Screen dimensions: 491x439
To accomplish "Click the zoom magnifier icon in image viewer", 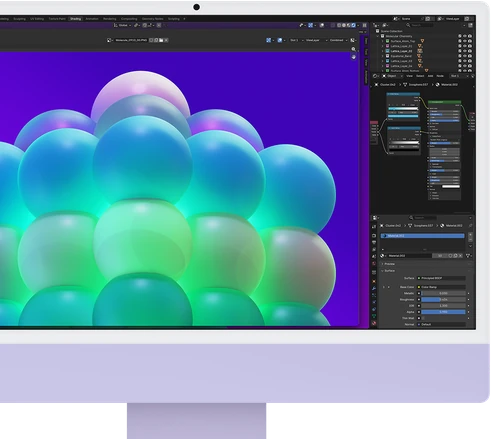I will click(353, 49).
